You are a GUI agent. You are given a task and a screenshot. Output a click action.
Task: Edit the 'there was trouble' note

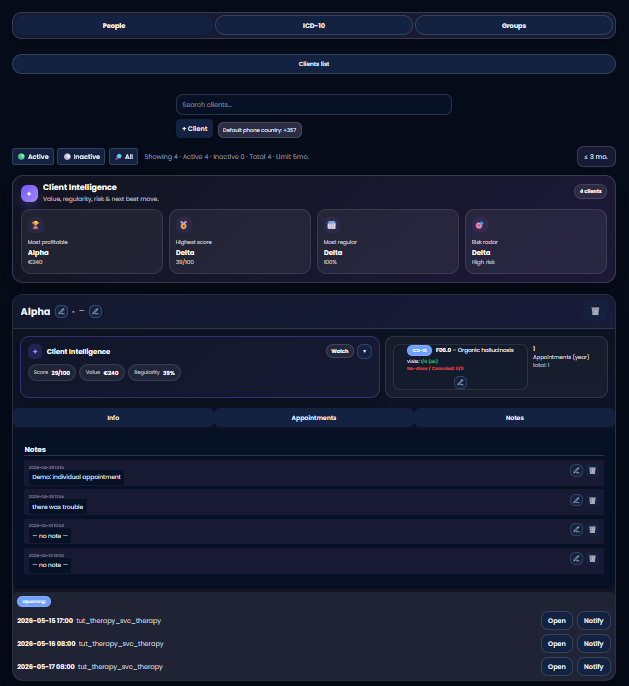(x=576, y=500)
